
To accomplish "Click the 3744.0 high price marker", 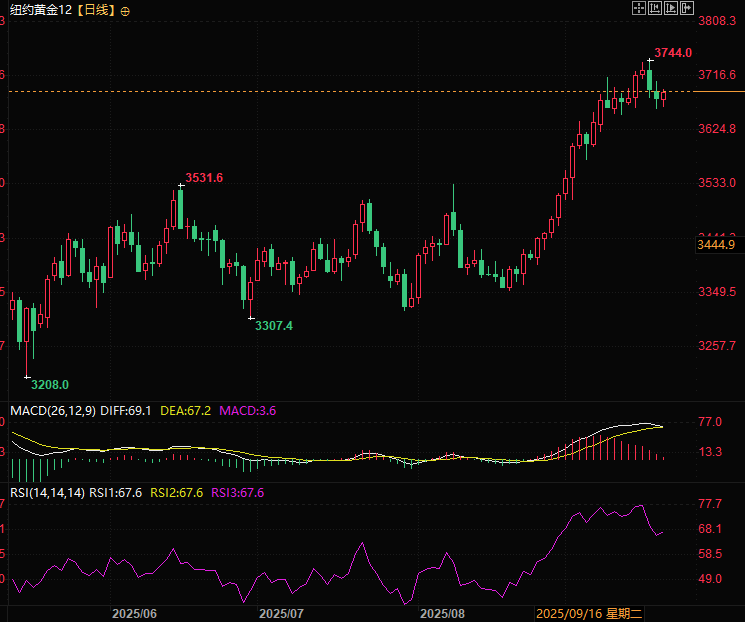I will [673, 53].
